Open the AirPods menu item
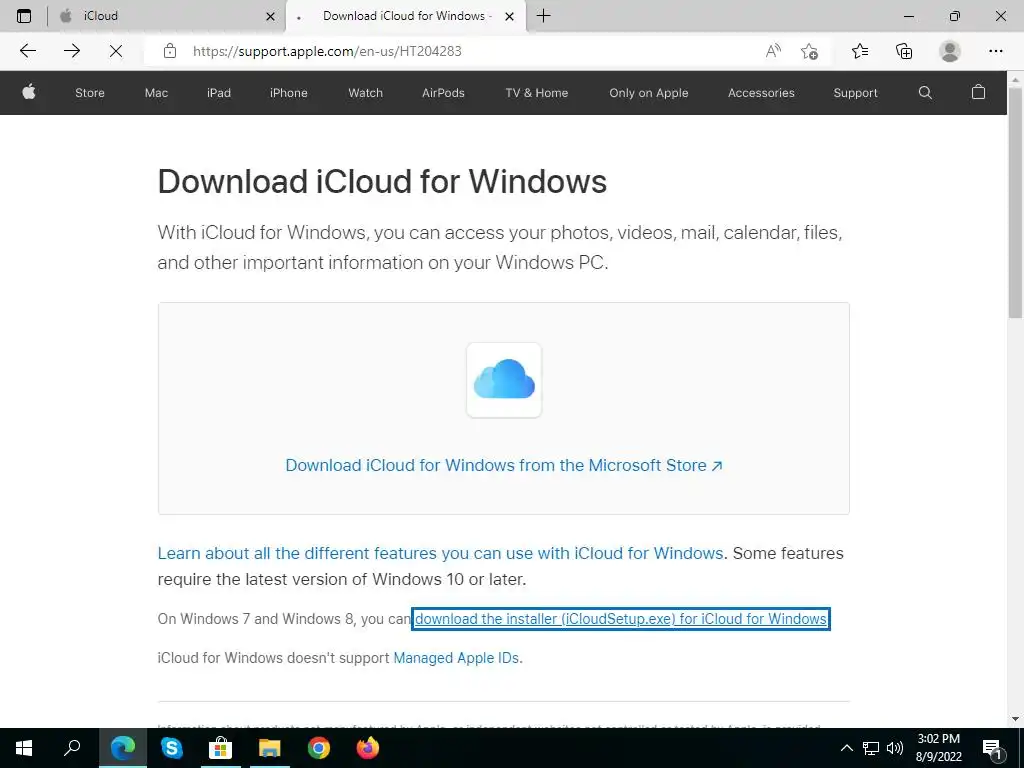The height and width of the screenshot is (768, 1024). tap(443, 93)
